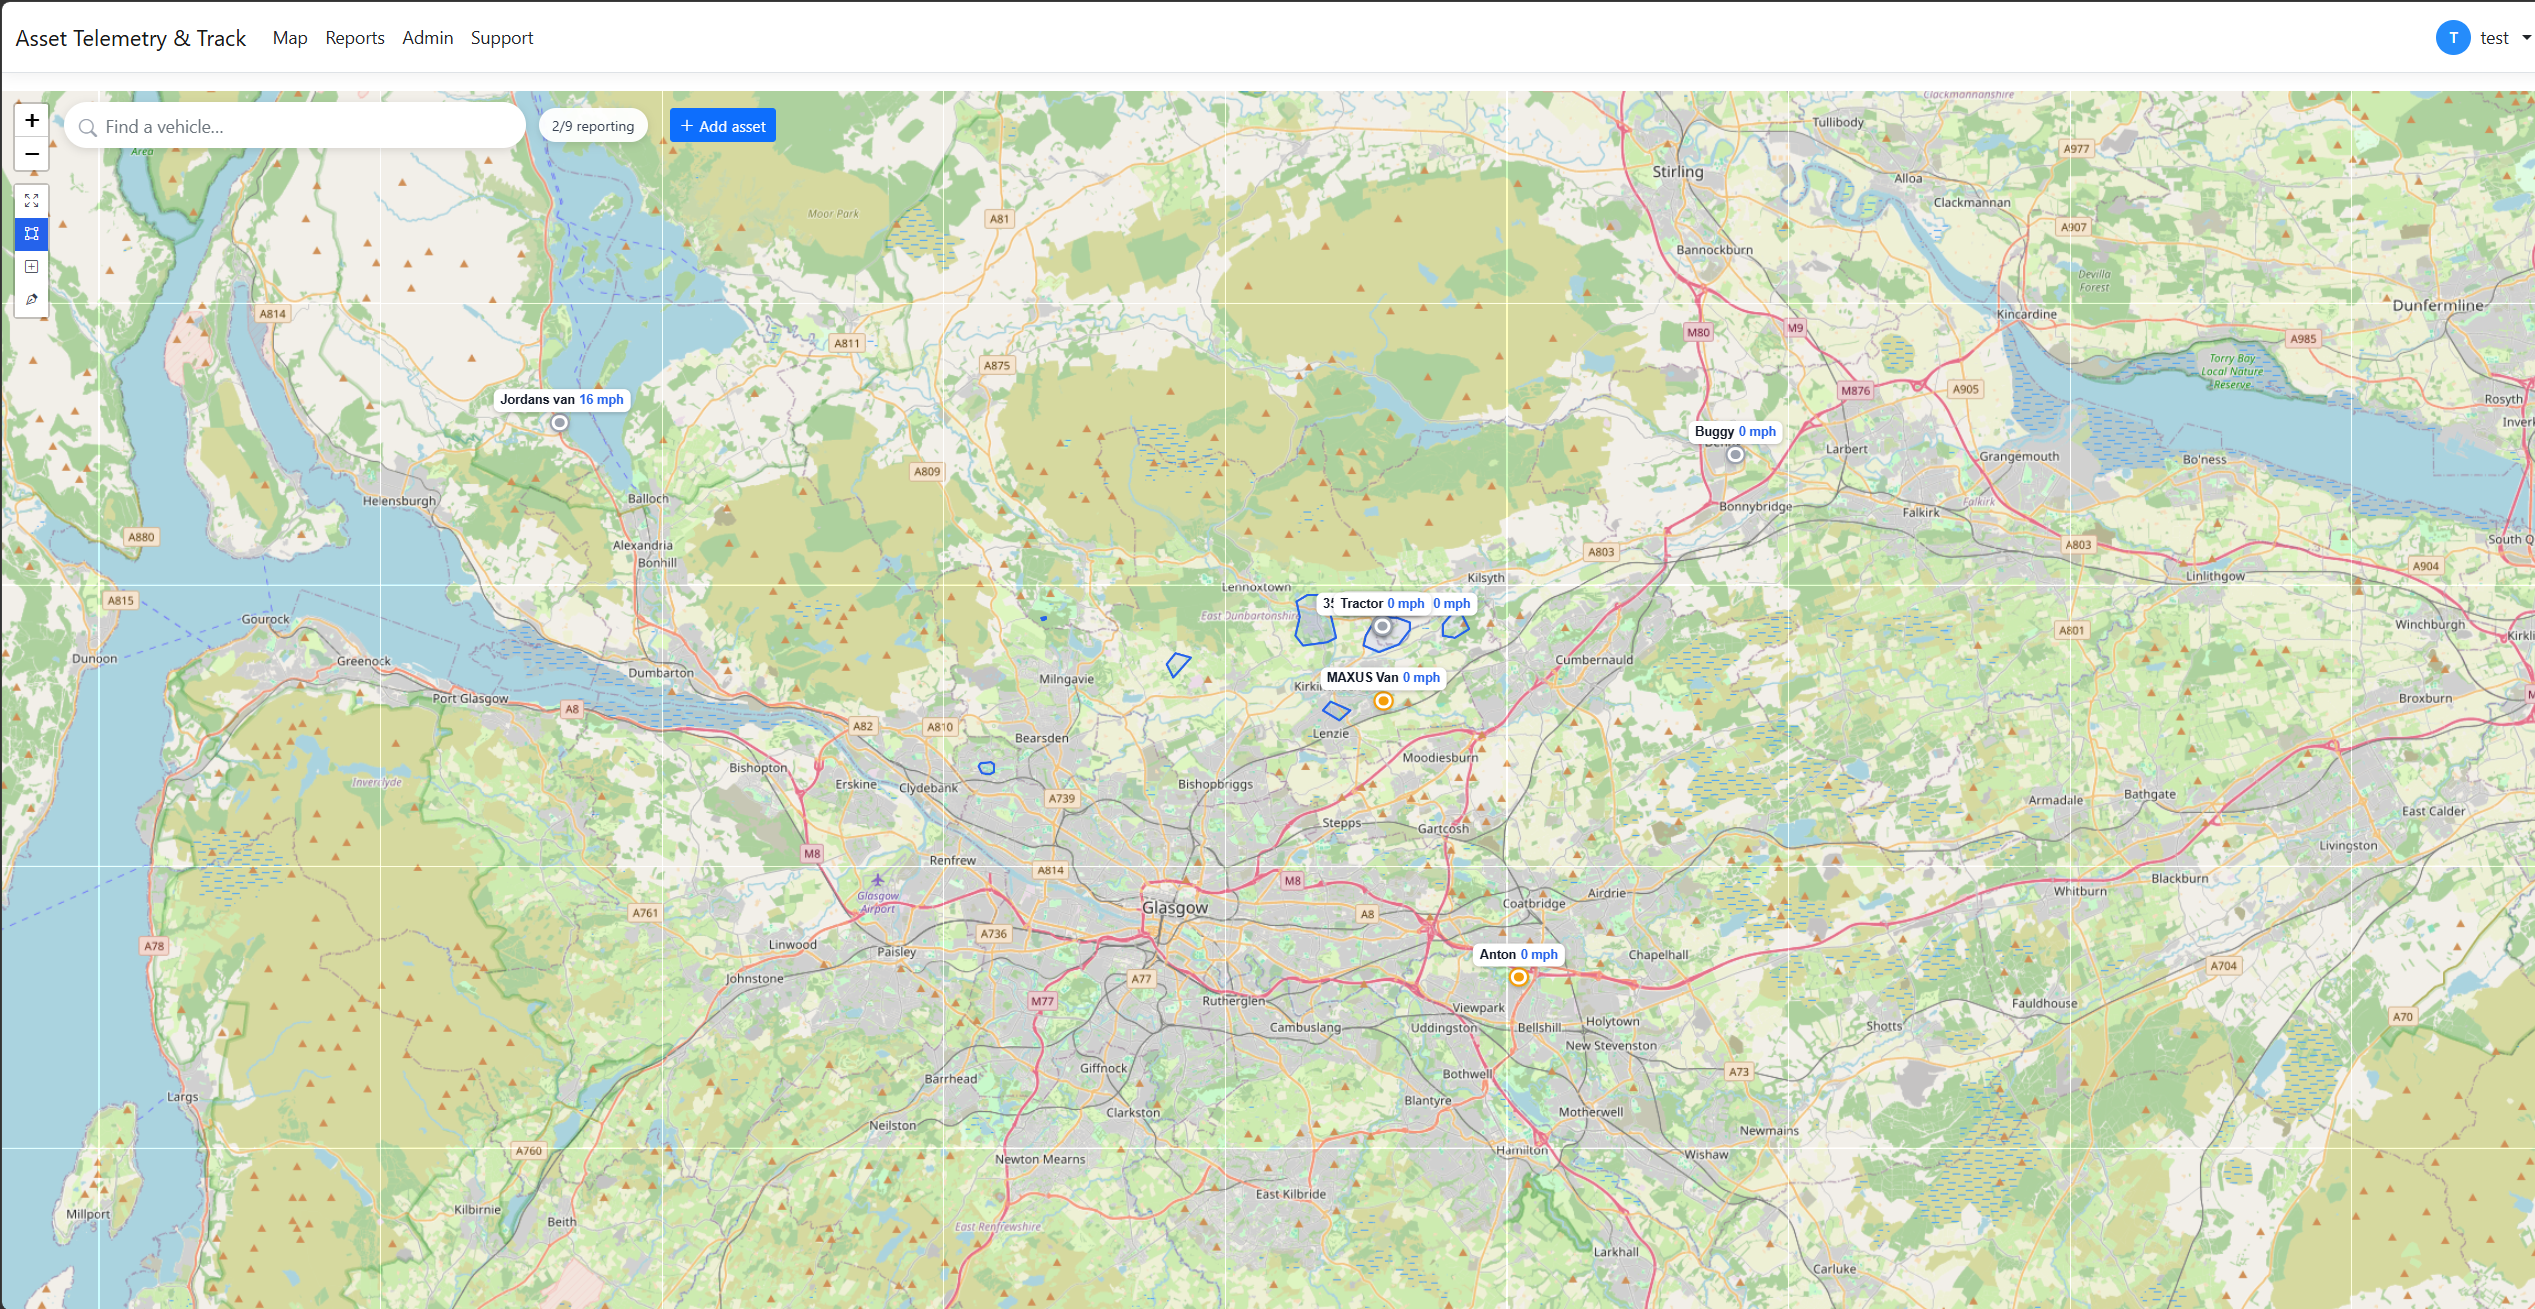This screenshot has height=1309, width=2535.
Task: Click the test username text
Action: coord(2494,38)
